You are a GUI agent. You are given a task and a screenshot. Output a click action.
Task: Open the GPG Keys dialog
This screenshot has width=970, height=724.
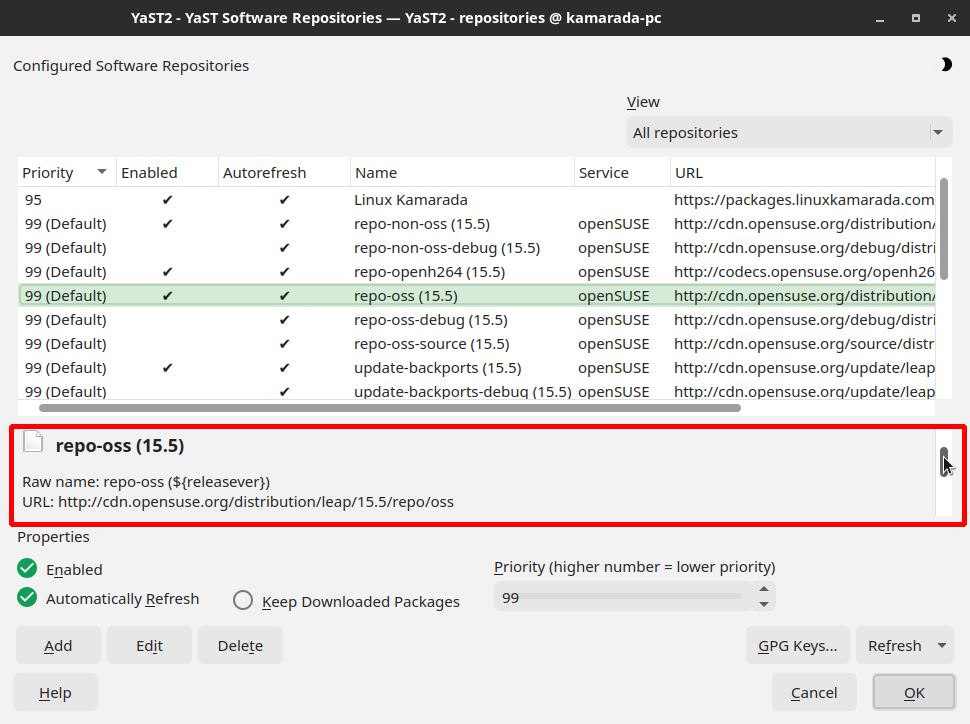[x=797, y=645]
